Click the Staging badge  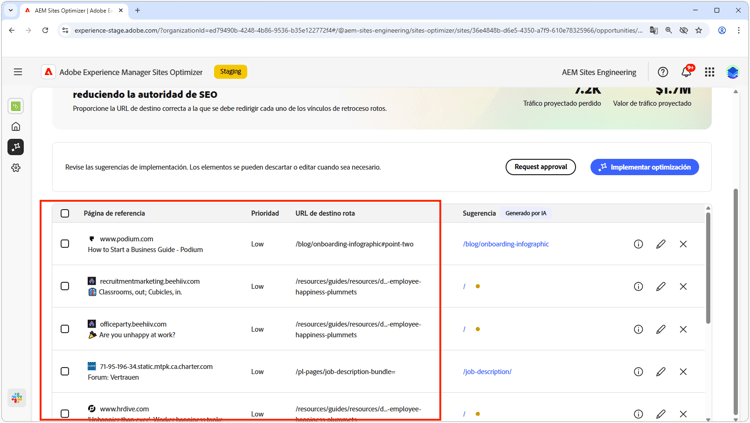click(231, 71)
